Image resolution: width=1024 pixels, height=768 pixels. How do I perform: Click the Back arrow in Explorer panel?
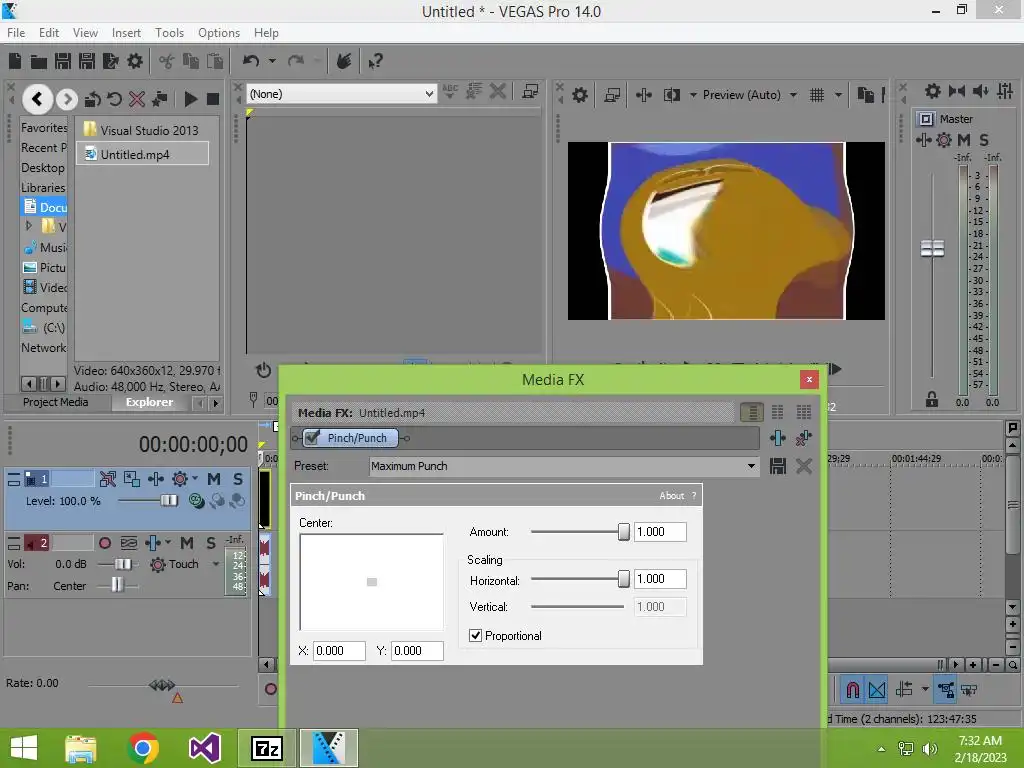tap(37, 99)
